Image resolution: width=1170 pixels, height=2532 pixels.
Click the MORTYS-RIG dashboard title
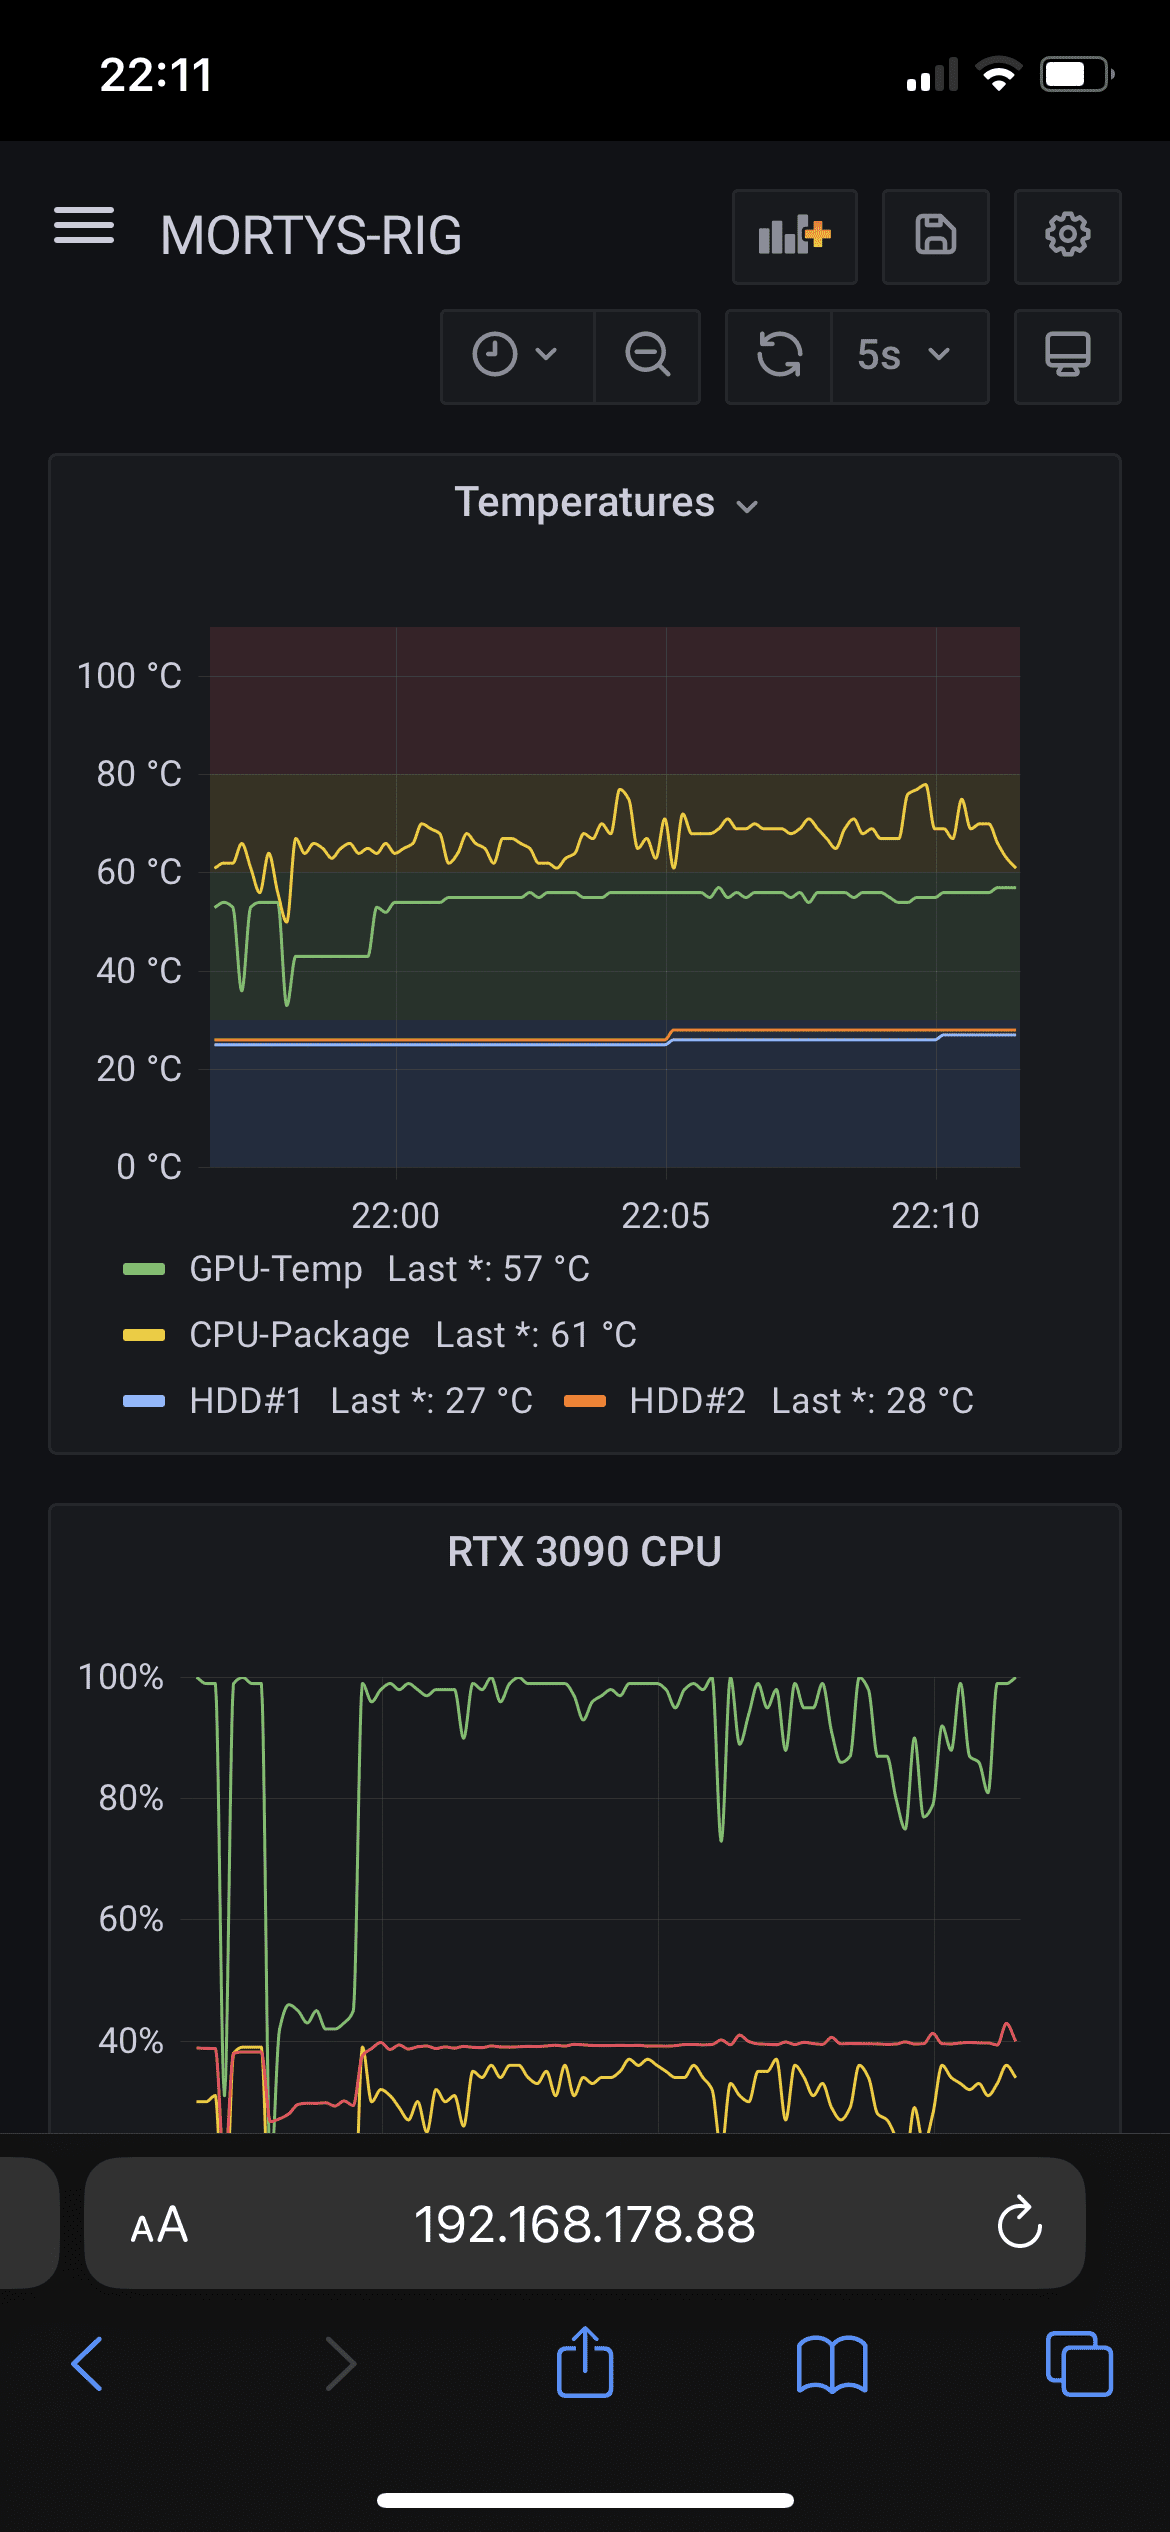click(x=311, y=236)
